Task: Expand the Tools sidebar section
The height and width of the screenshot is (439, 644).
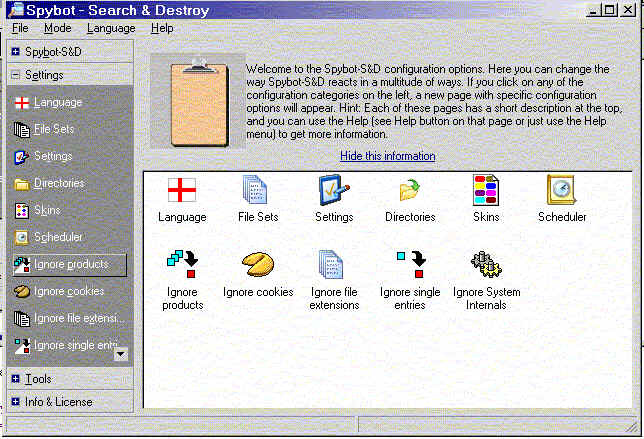Action: pyautogui.click(x=16, y=379)
